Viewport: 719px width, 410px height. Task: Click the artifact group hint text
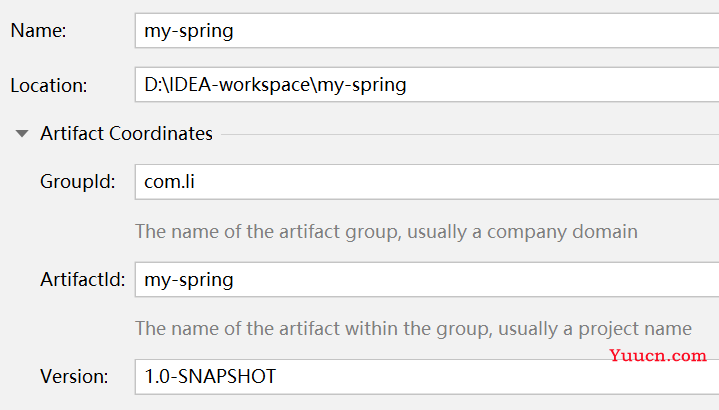point(386,231)
